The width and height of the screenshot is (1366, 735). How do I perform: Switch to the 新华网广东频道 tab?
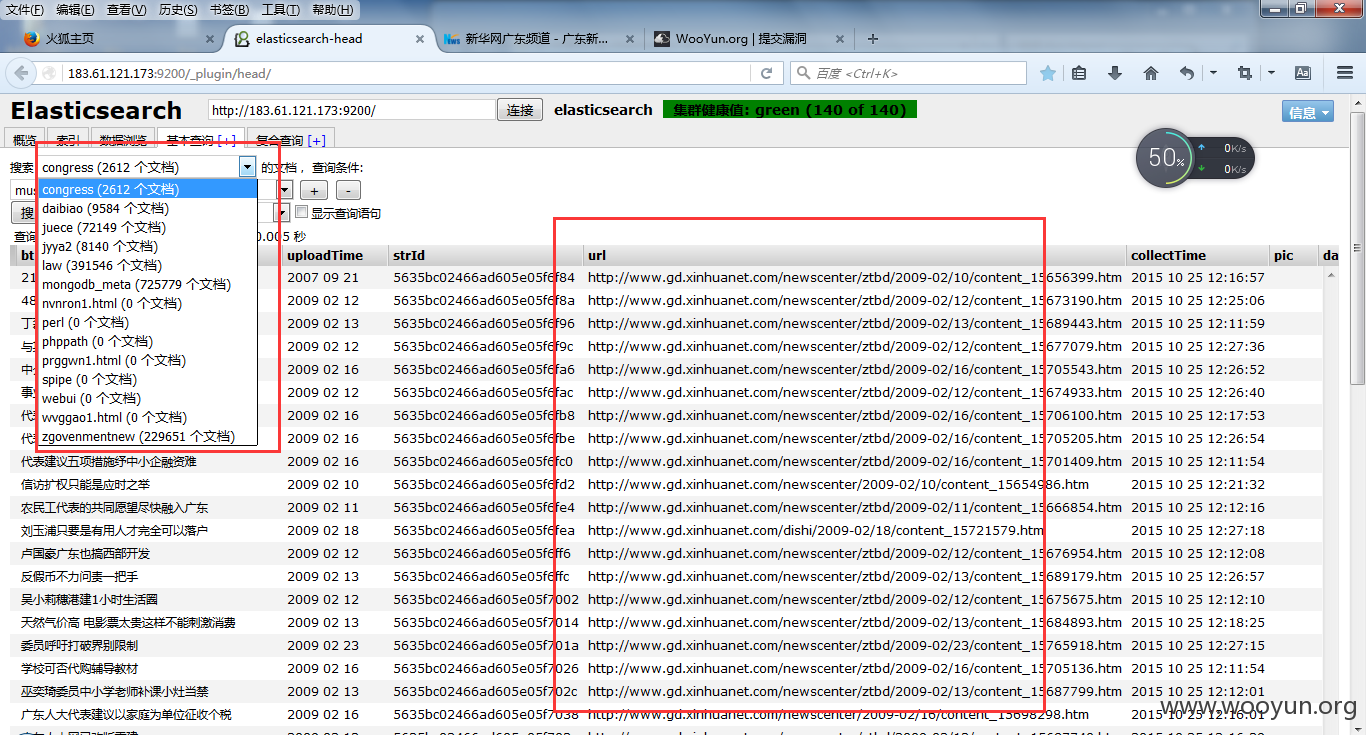tap(540, 39)
